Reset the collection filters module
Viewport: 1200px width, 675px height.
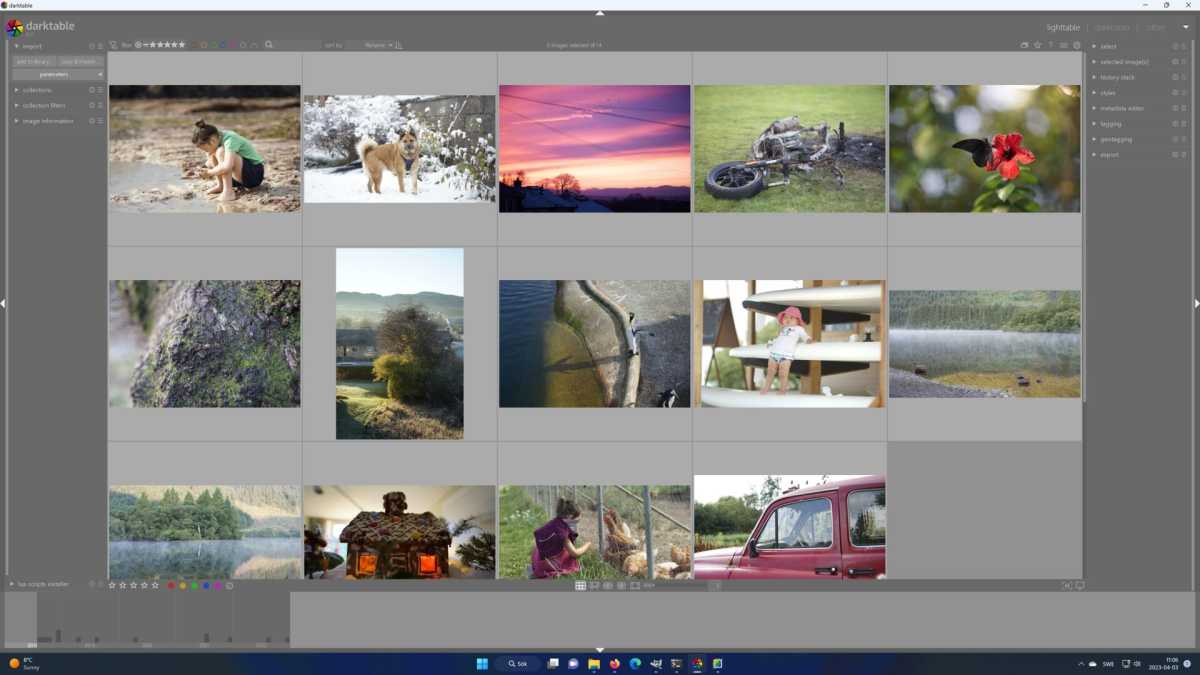coord(92,105)
